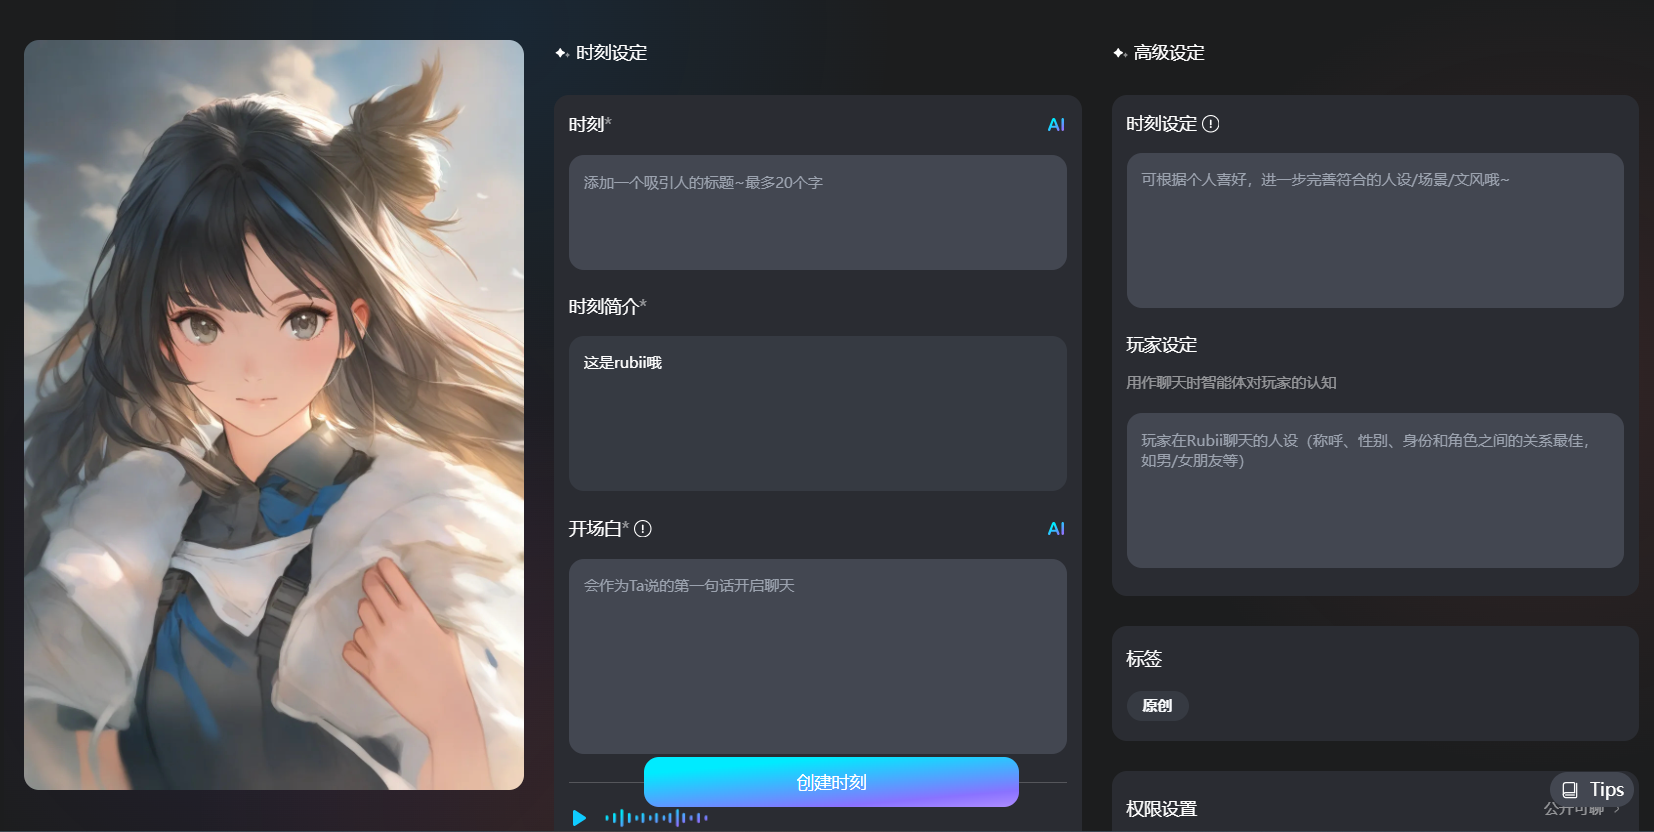The image size is (1654, 832).
Task: Click the sparkle icon beside 高级设定 heading
Action: 1120,53
